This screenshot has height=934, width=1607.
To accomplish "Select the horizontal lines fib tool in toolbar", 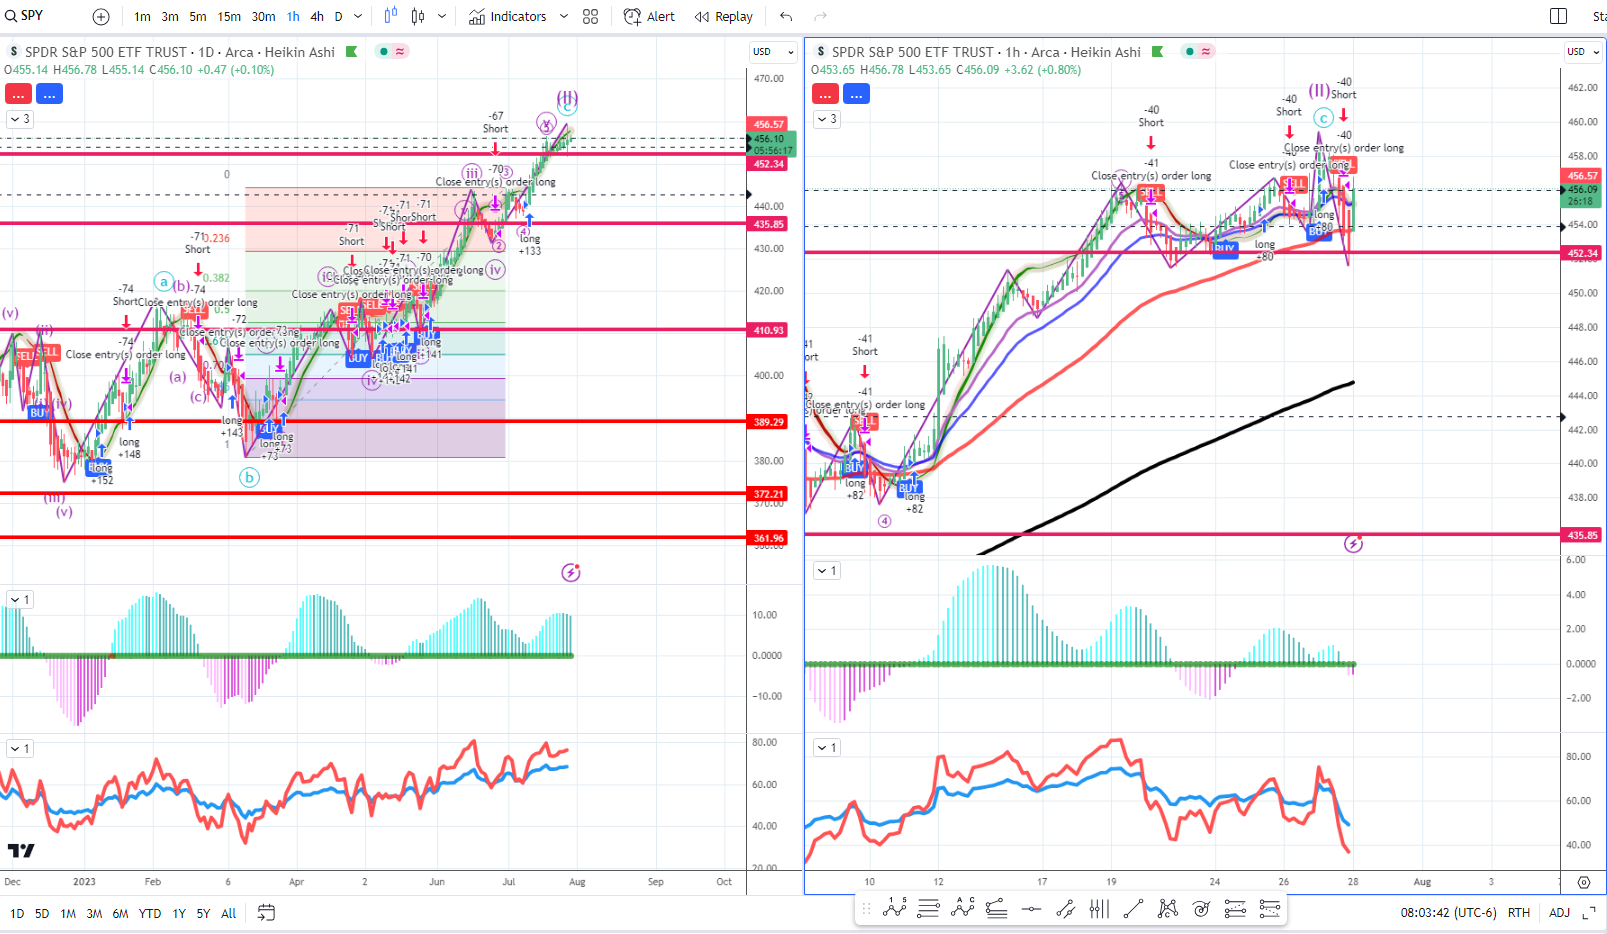I will pos(928,908).
